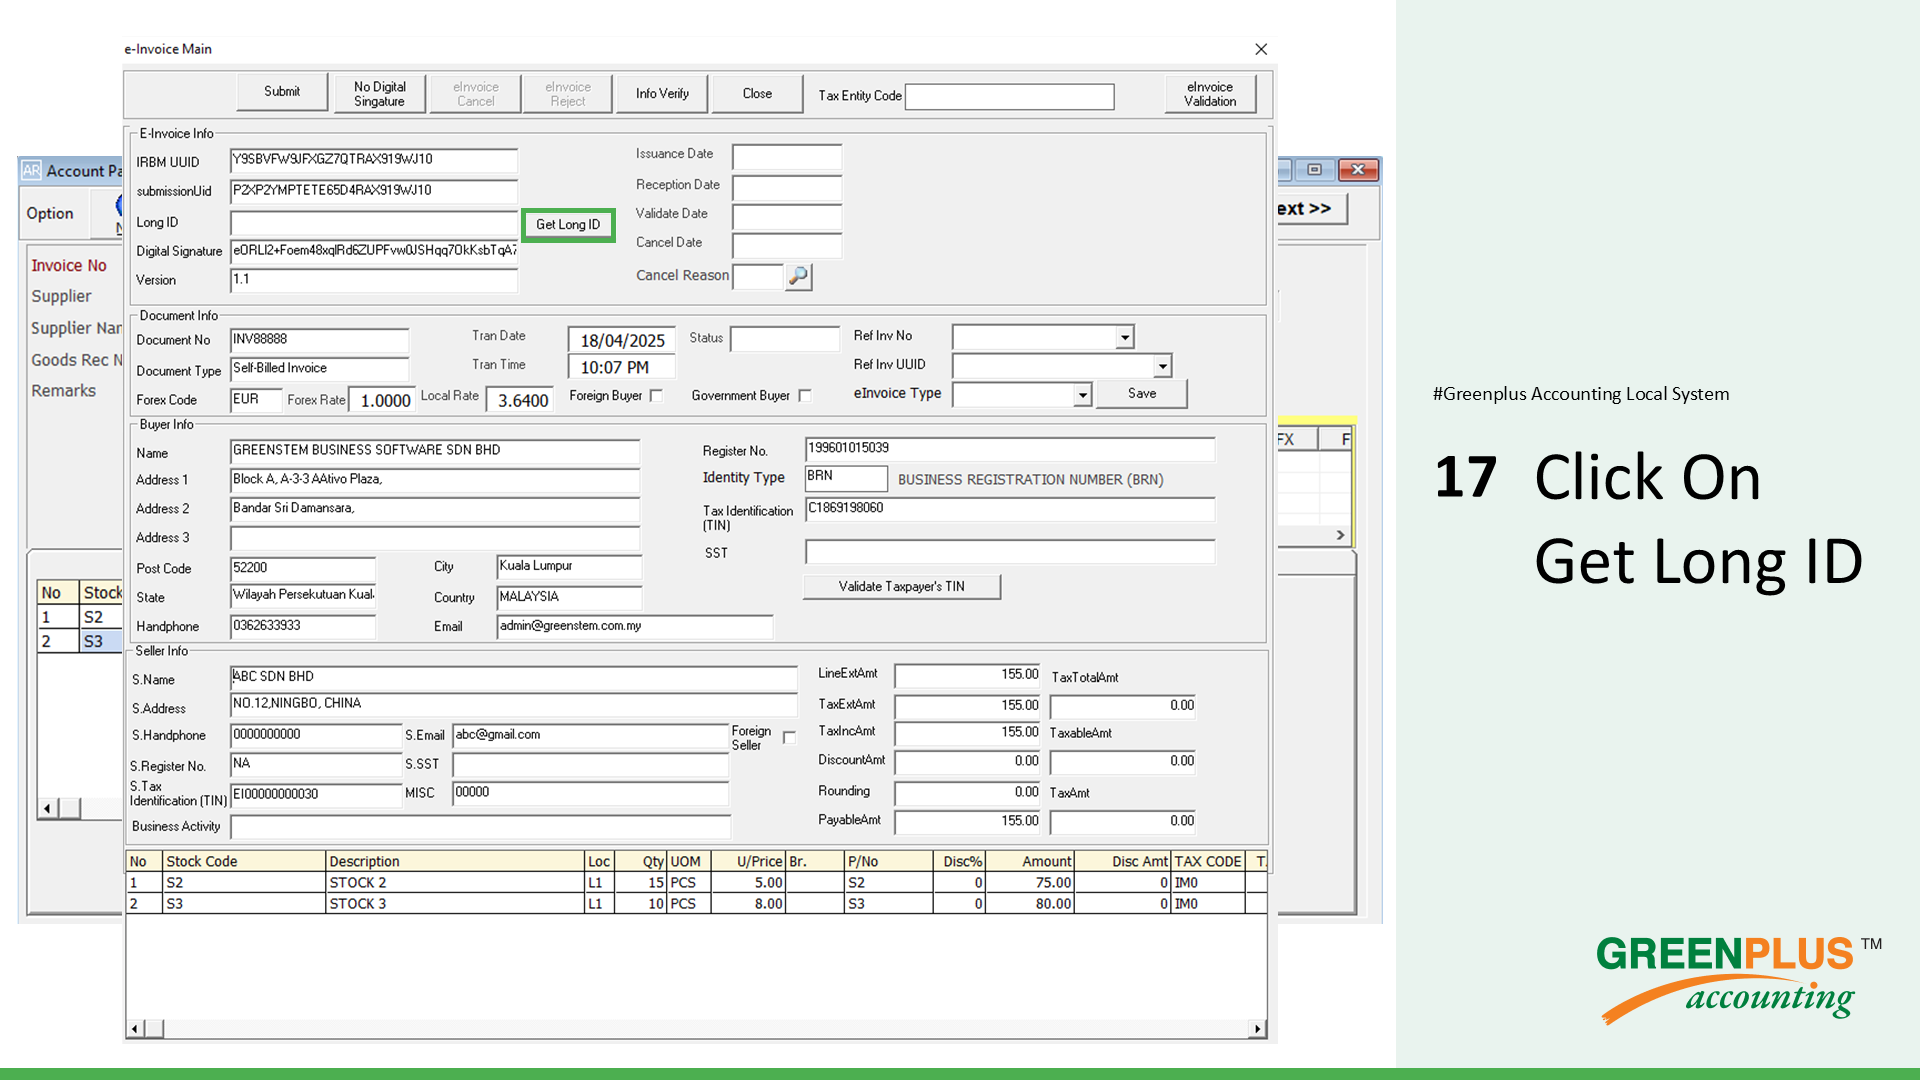Open the Ref Inv UUID dropdown
Screen dimensions: 1920x1080
pos(1162,366)
